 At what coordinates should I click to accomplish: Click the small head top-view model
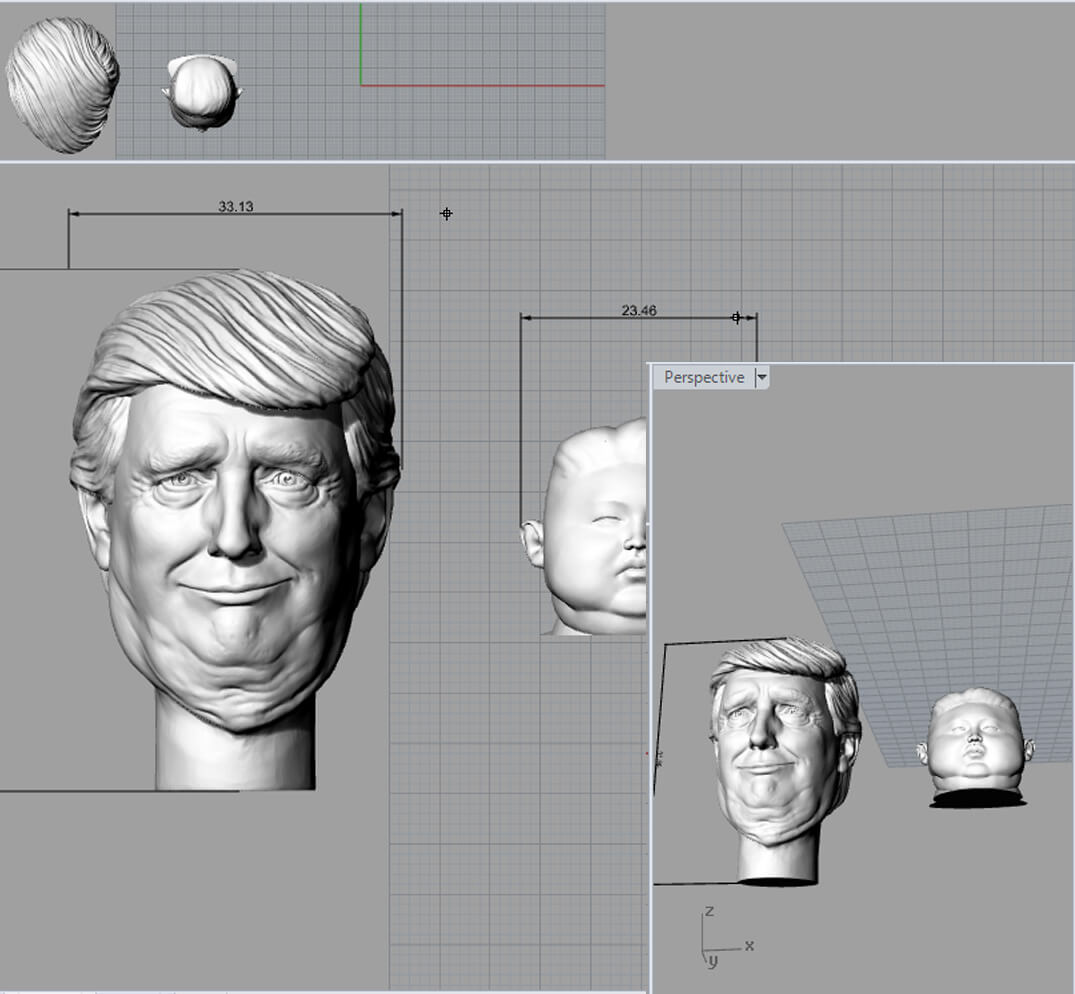pyautogui.click(x=203, y=91)
